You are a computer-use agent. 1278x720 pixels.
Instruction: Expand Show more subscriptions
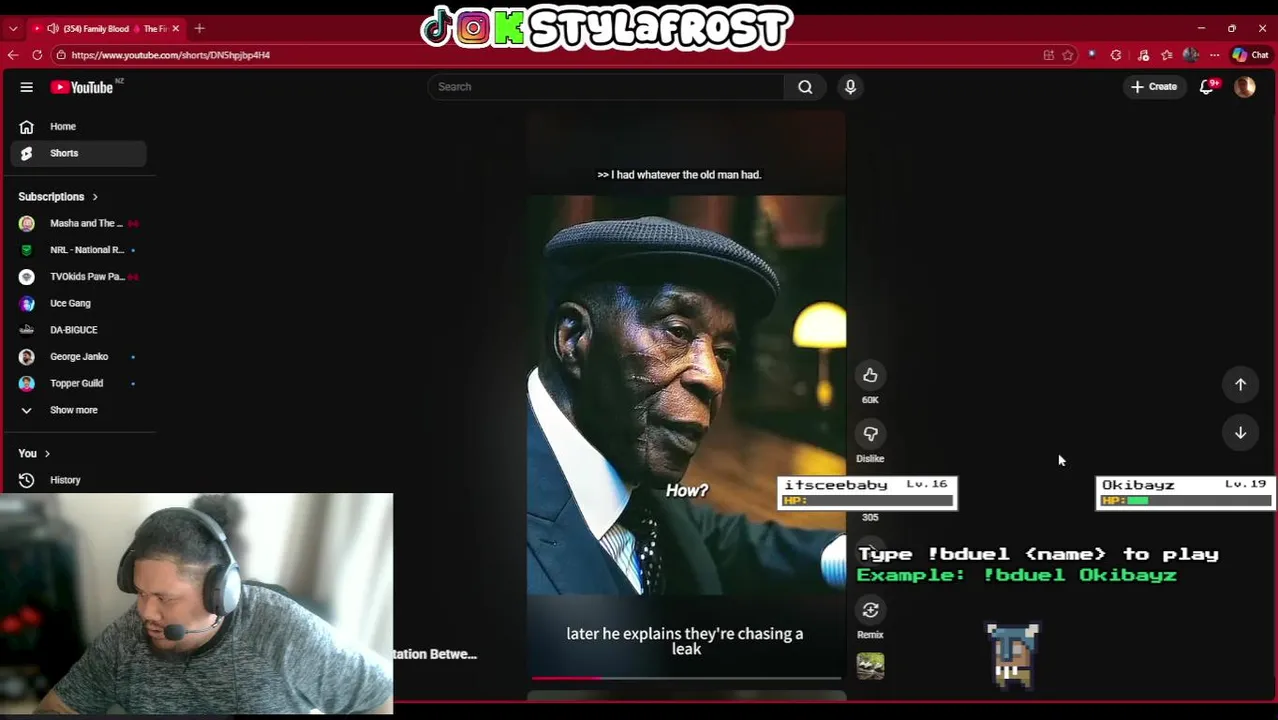tap(80, 410)
